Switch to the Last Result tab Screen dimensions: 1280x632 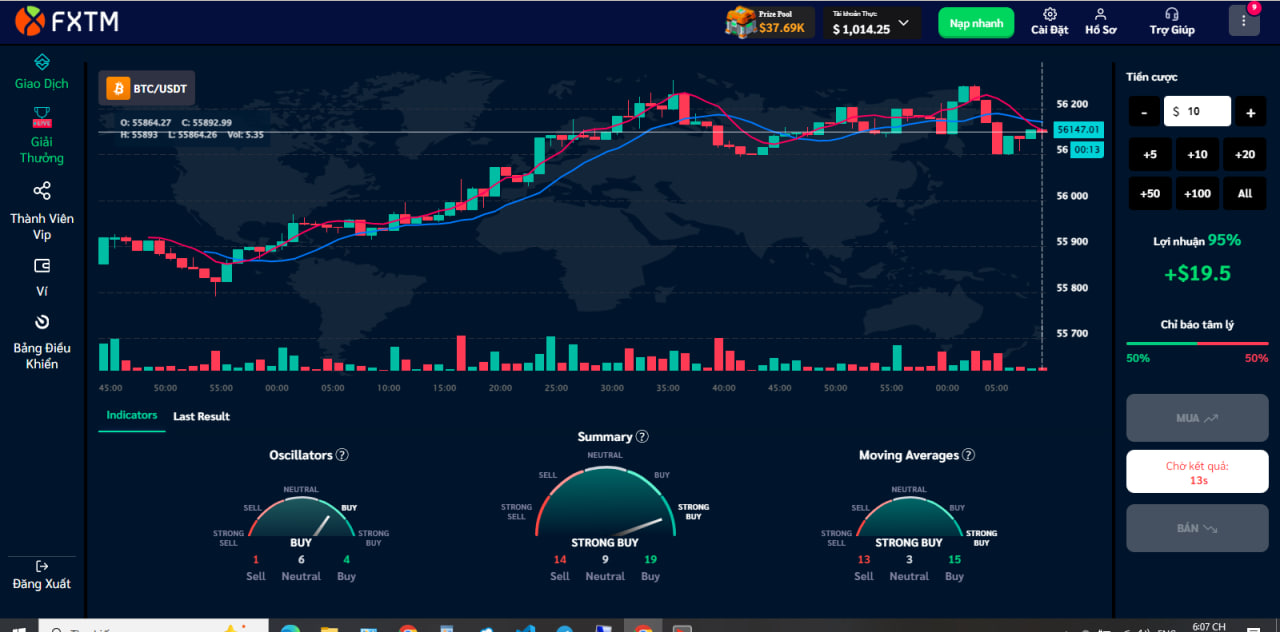click(201, 416)
